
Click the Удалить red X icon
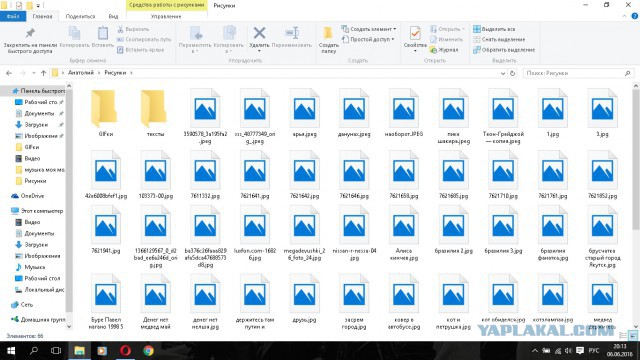click(x=259, y=33)
